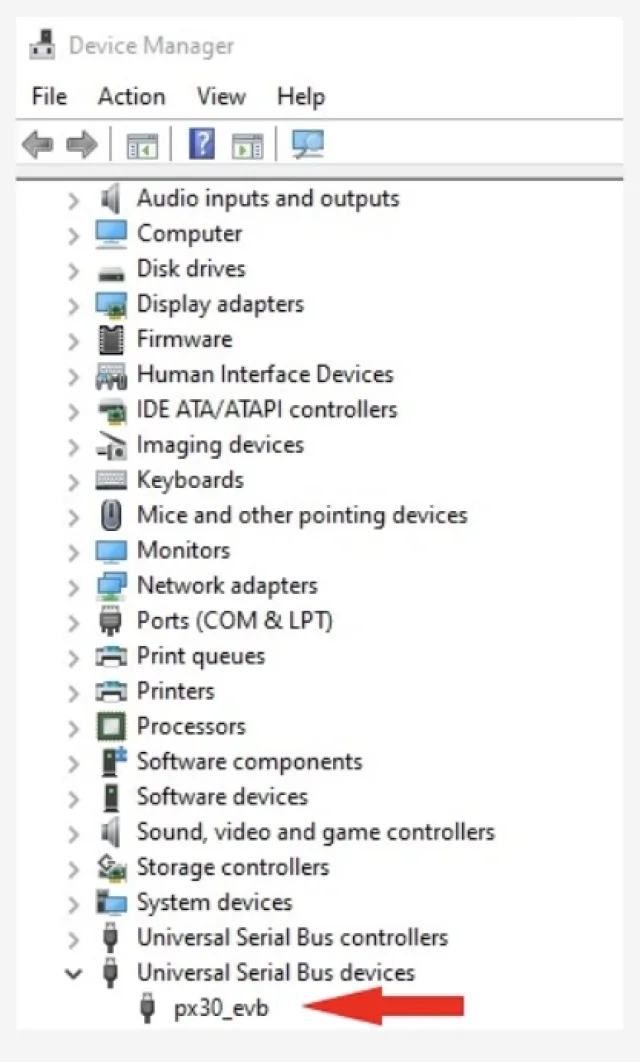Select Sound, video and game controllers
This screenshot has height=1062, width=640.
click(x=315, y=832)
